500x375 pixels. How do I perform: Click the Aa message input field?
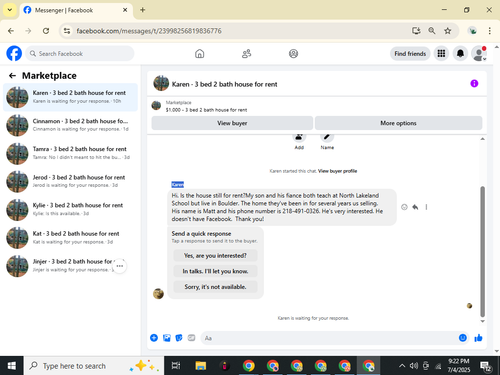328,338
